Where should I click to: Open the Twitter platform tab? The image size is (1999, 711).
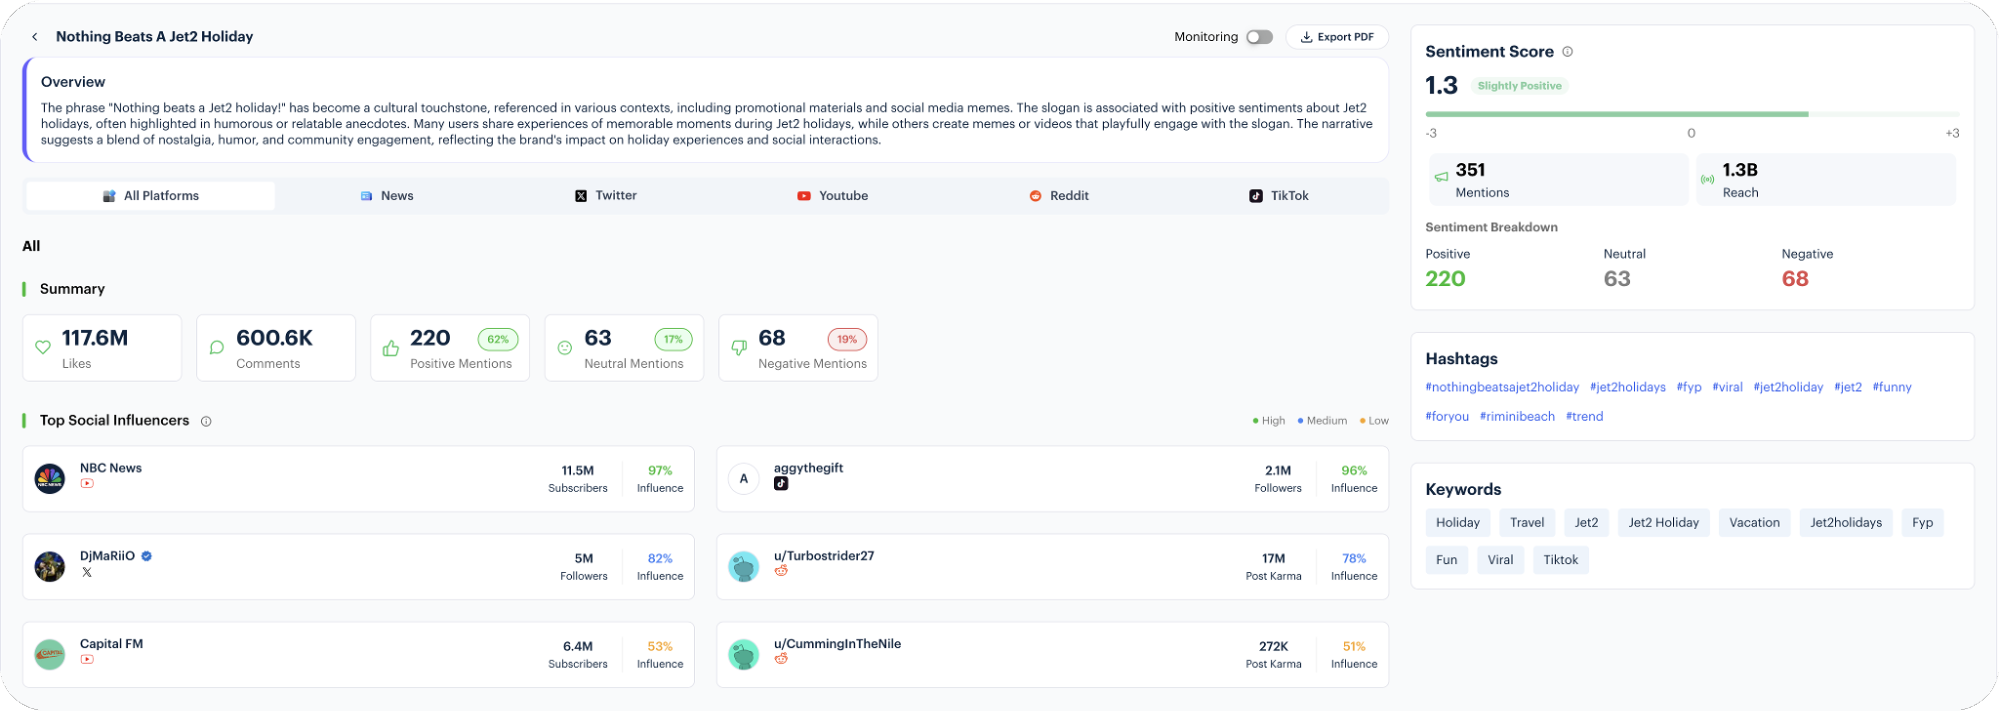tap(606, 196)
